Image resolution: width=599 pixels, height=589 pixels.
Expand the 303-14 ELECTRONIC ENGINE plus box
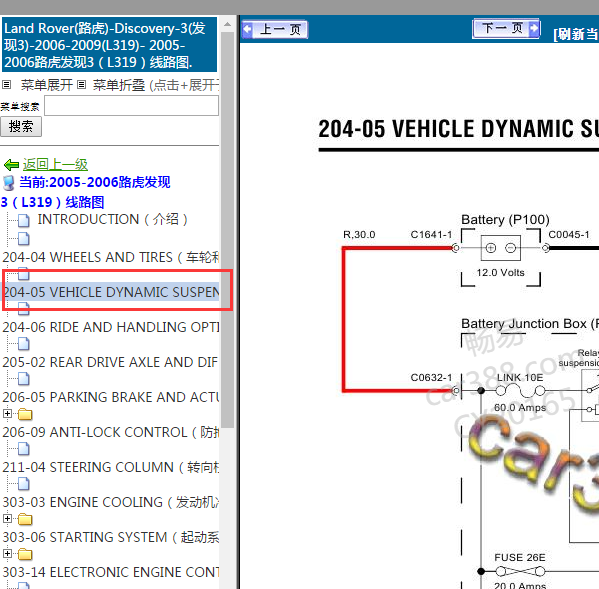(7, 553)
